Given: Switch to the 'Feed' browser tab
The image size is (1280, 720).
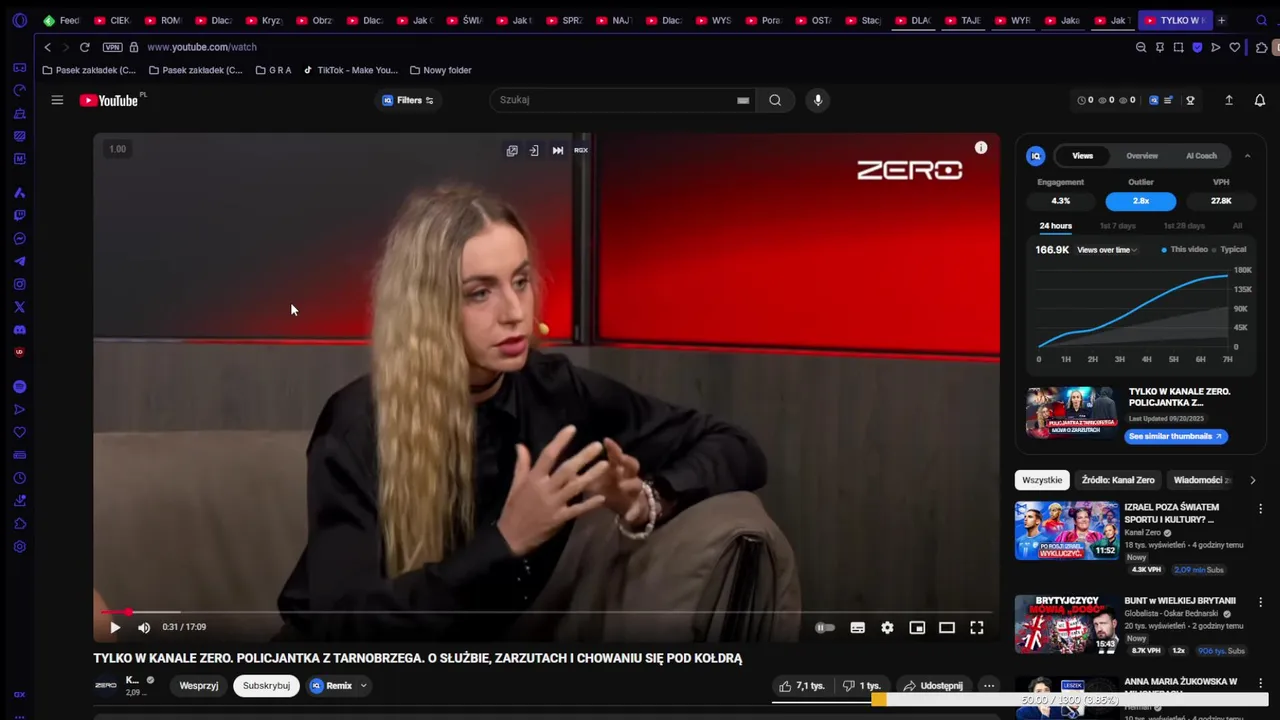Looking at the screenshot, I should [x=61, y=20].
